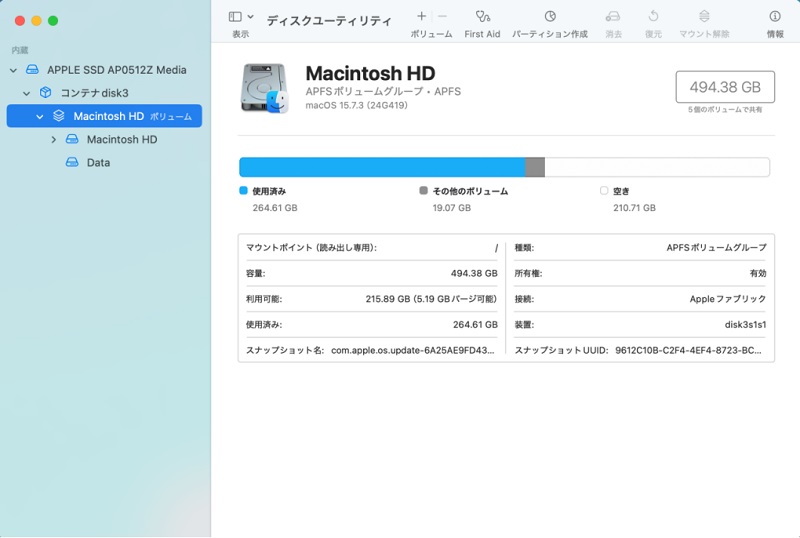Click the 494.38 GB capacity box
This screenshot has height=538, width=800.
point(725,87)
